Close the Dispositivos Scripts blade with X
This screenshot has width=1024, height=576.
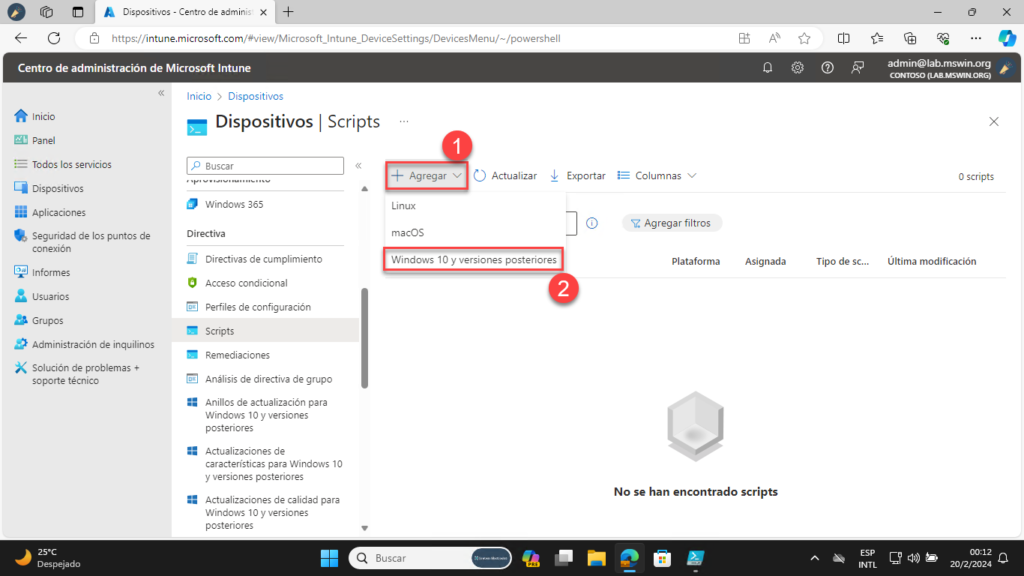[x=993, y=122]
